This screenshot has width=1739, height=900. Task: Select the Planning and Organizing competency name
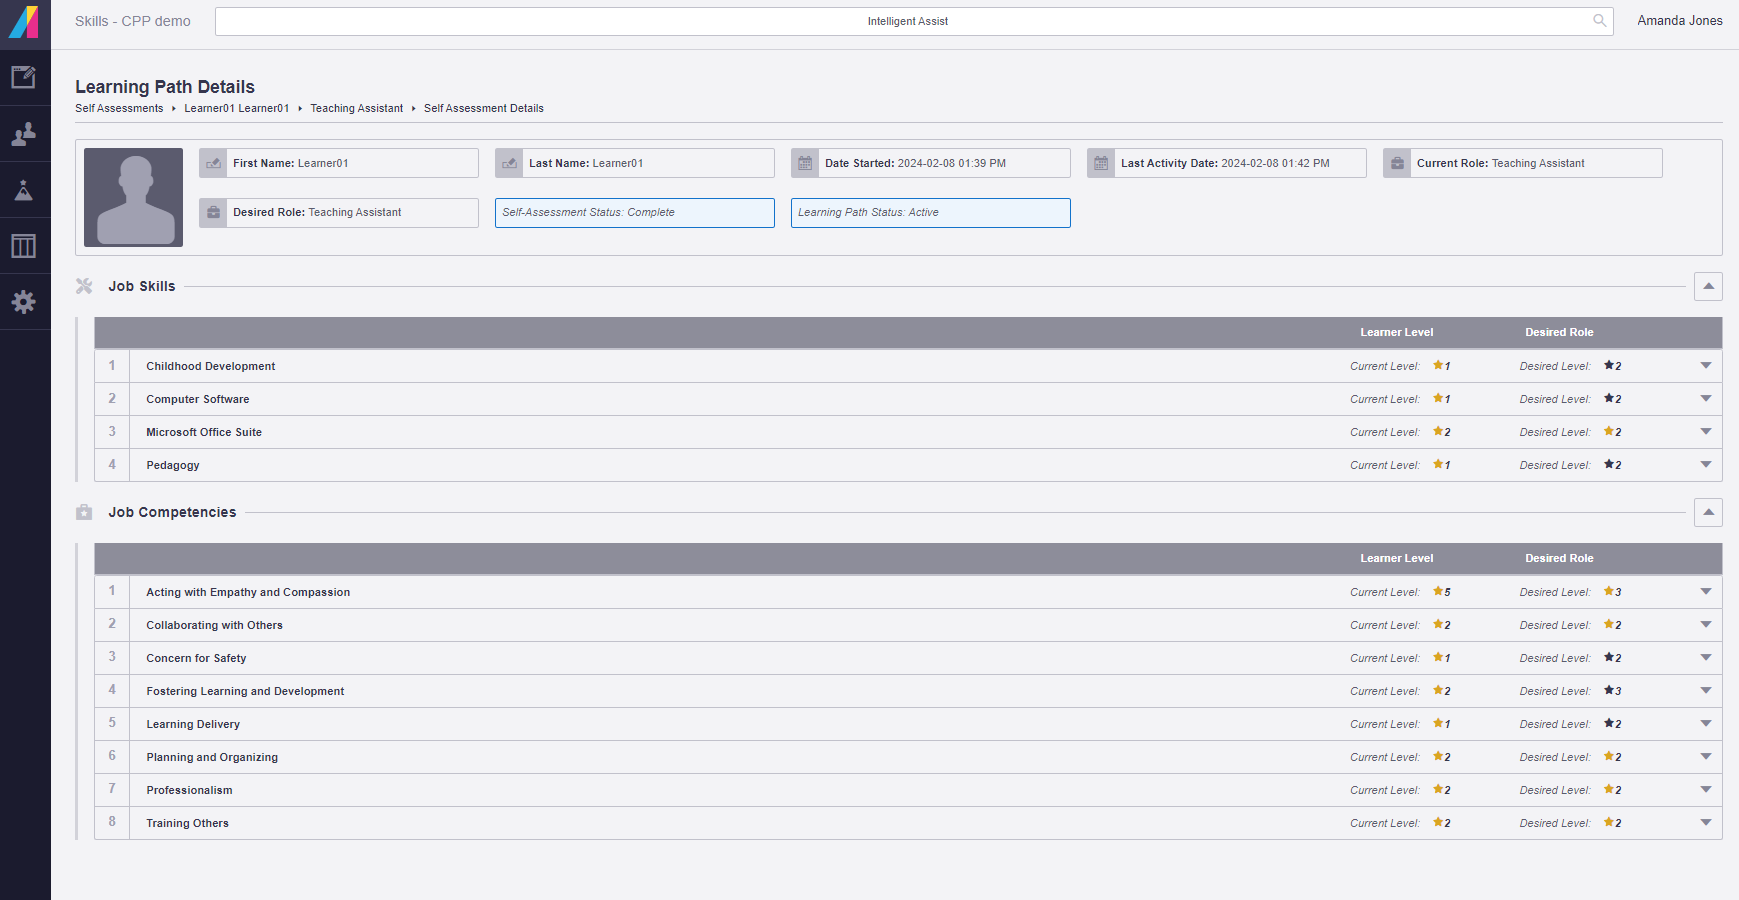(x=212, y=757)
